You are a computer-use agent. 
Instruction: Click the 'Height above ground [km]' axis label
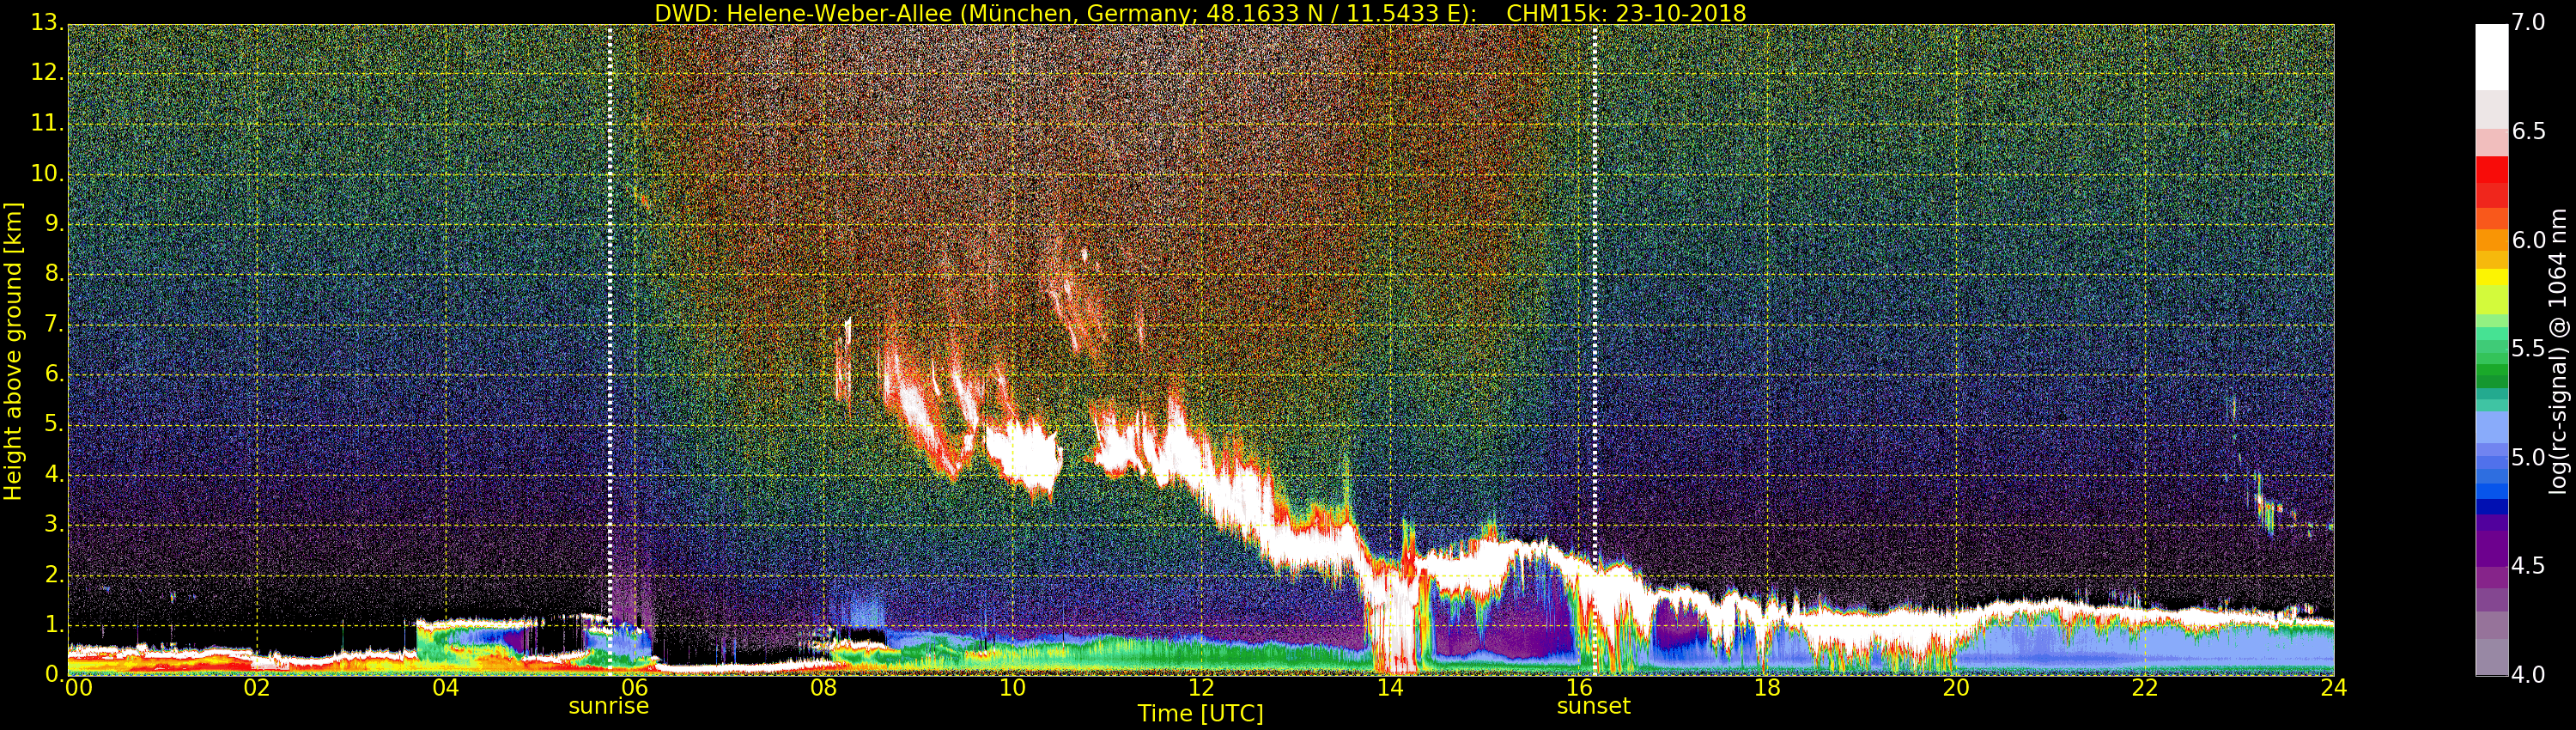coord(13,352)
